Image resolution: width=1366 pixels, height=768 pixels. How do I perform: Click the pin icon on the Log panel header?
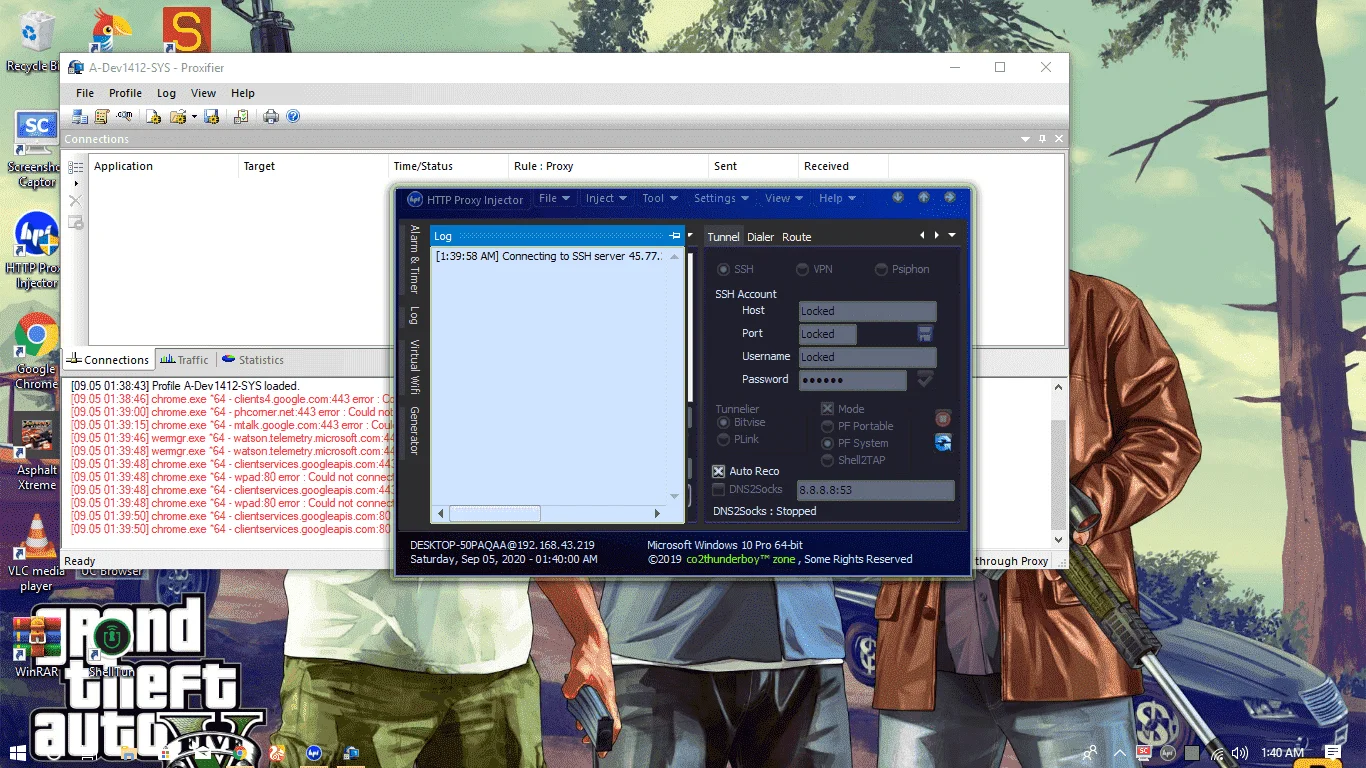pos(675,236)
